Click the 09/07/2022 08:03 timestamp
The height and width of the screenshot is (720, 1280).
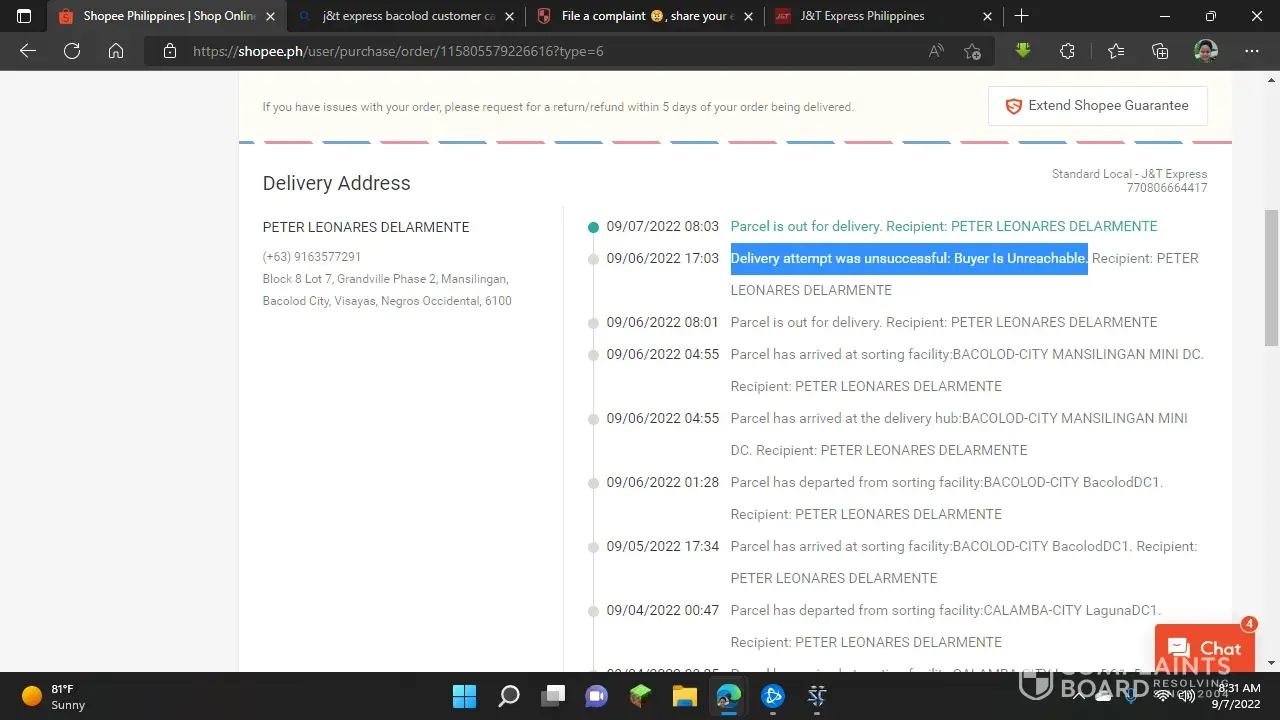pos(662,226)
